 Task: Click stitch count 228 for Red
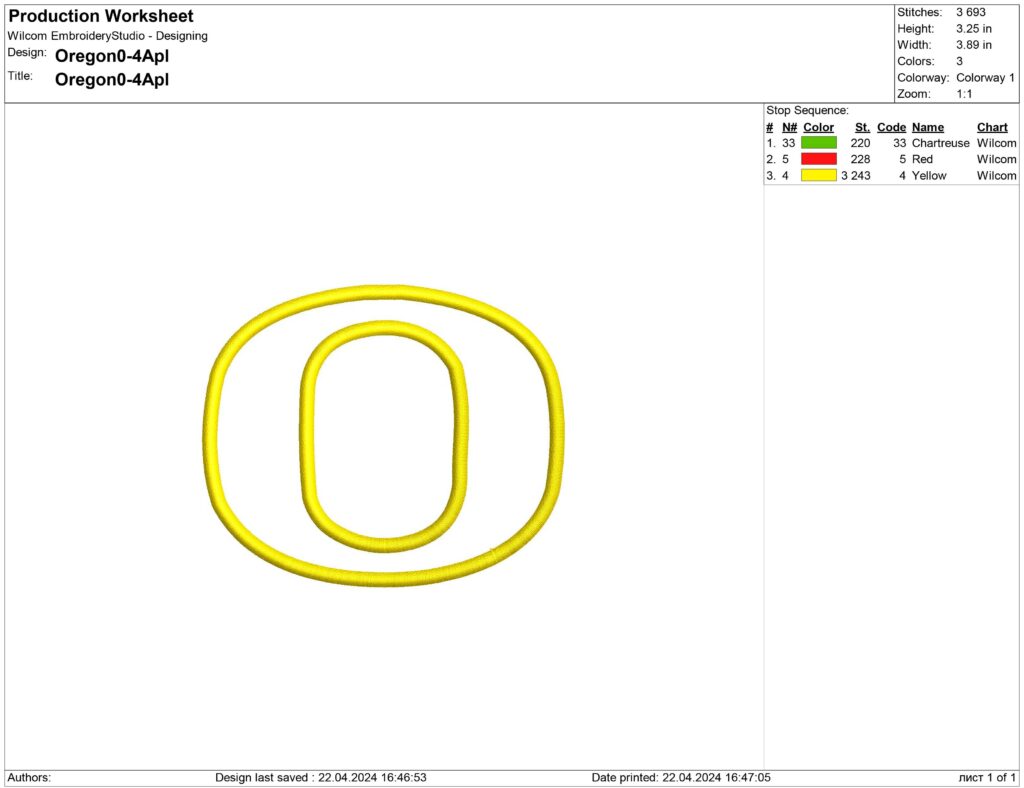click(x=860, y=159)
